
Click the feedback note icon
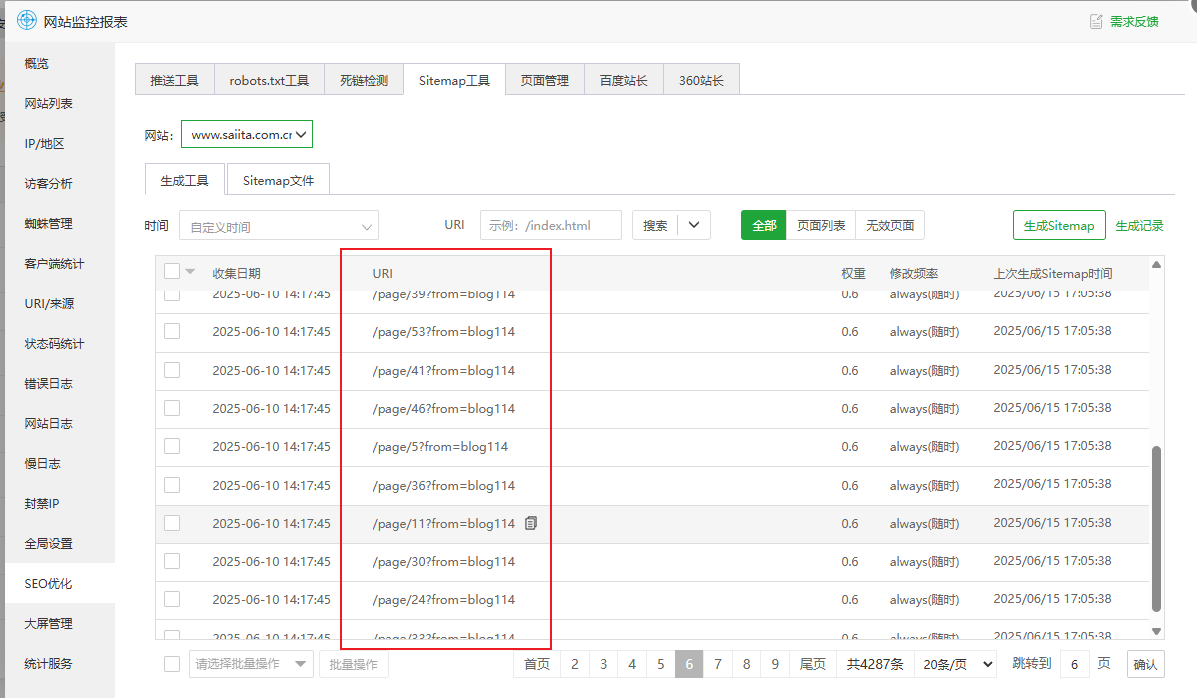pos(1096,21)
